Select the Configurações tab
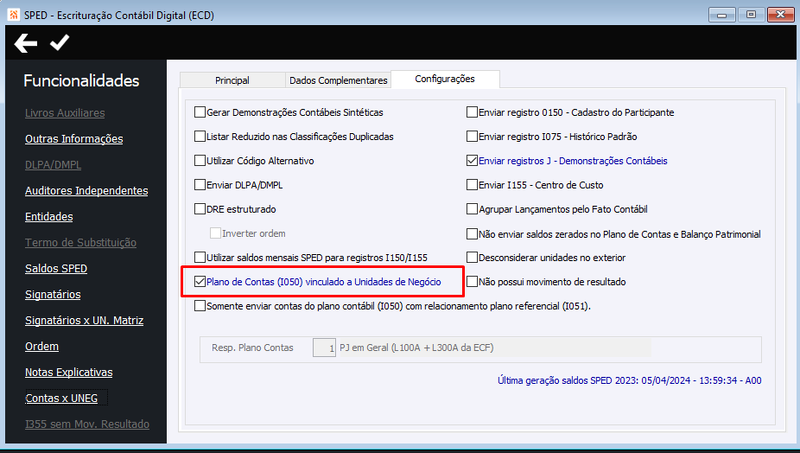The width and height of the screenshot is (800, 453). pyautogui.click(x=445, y=79)
